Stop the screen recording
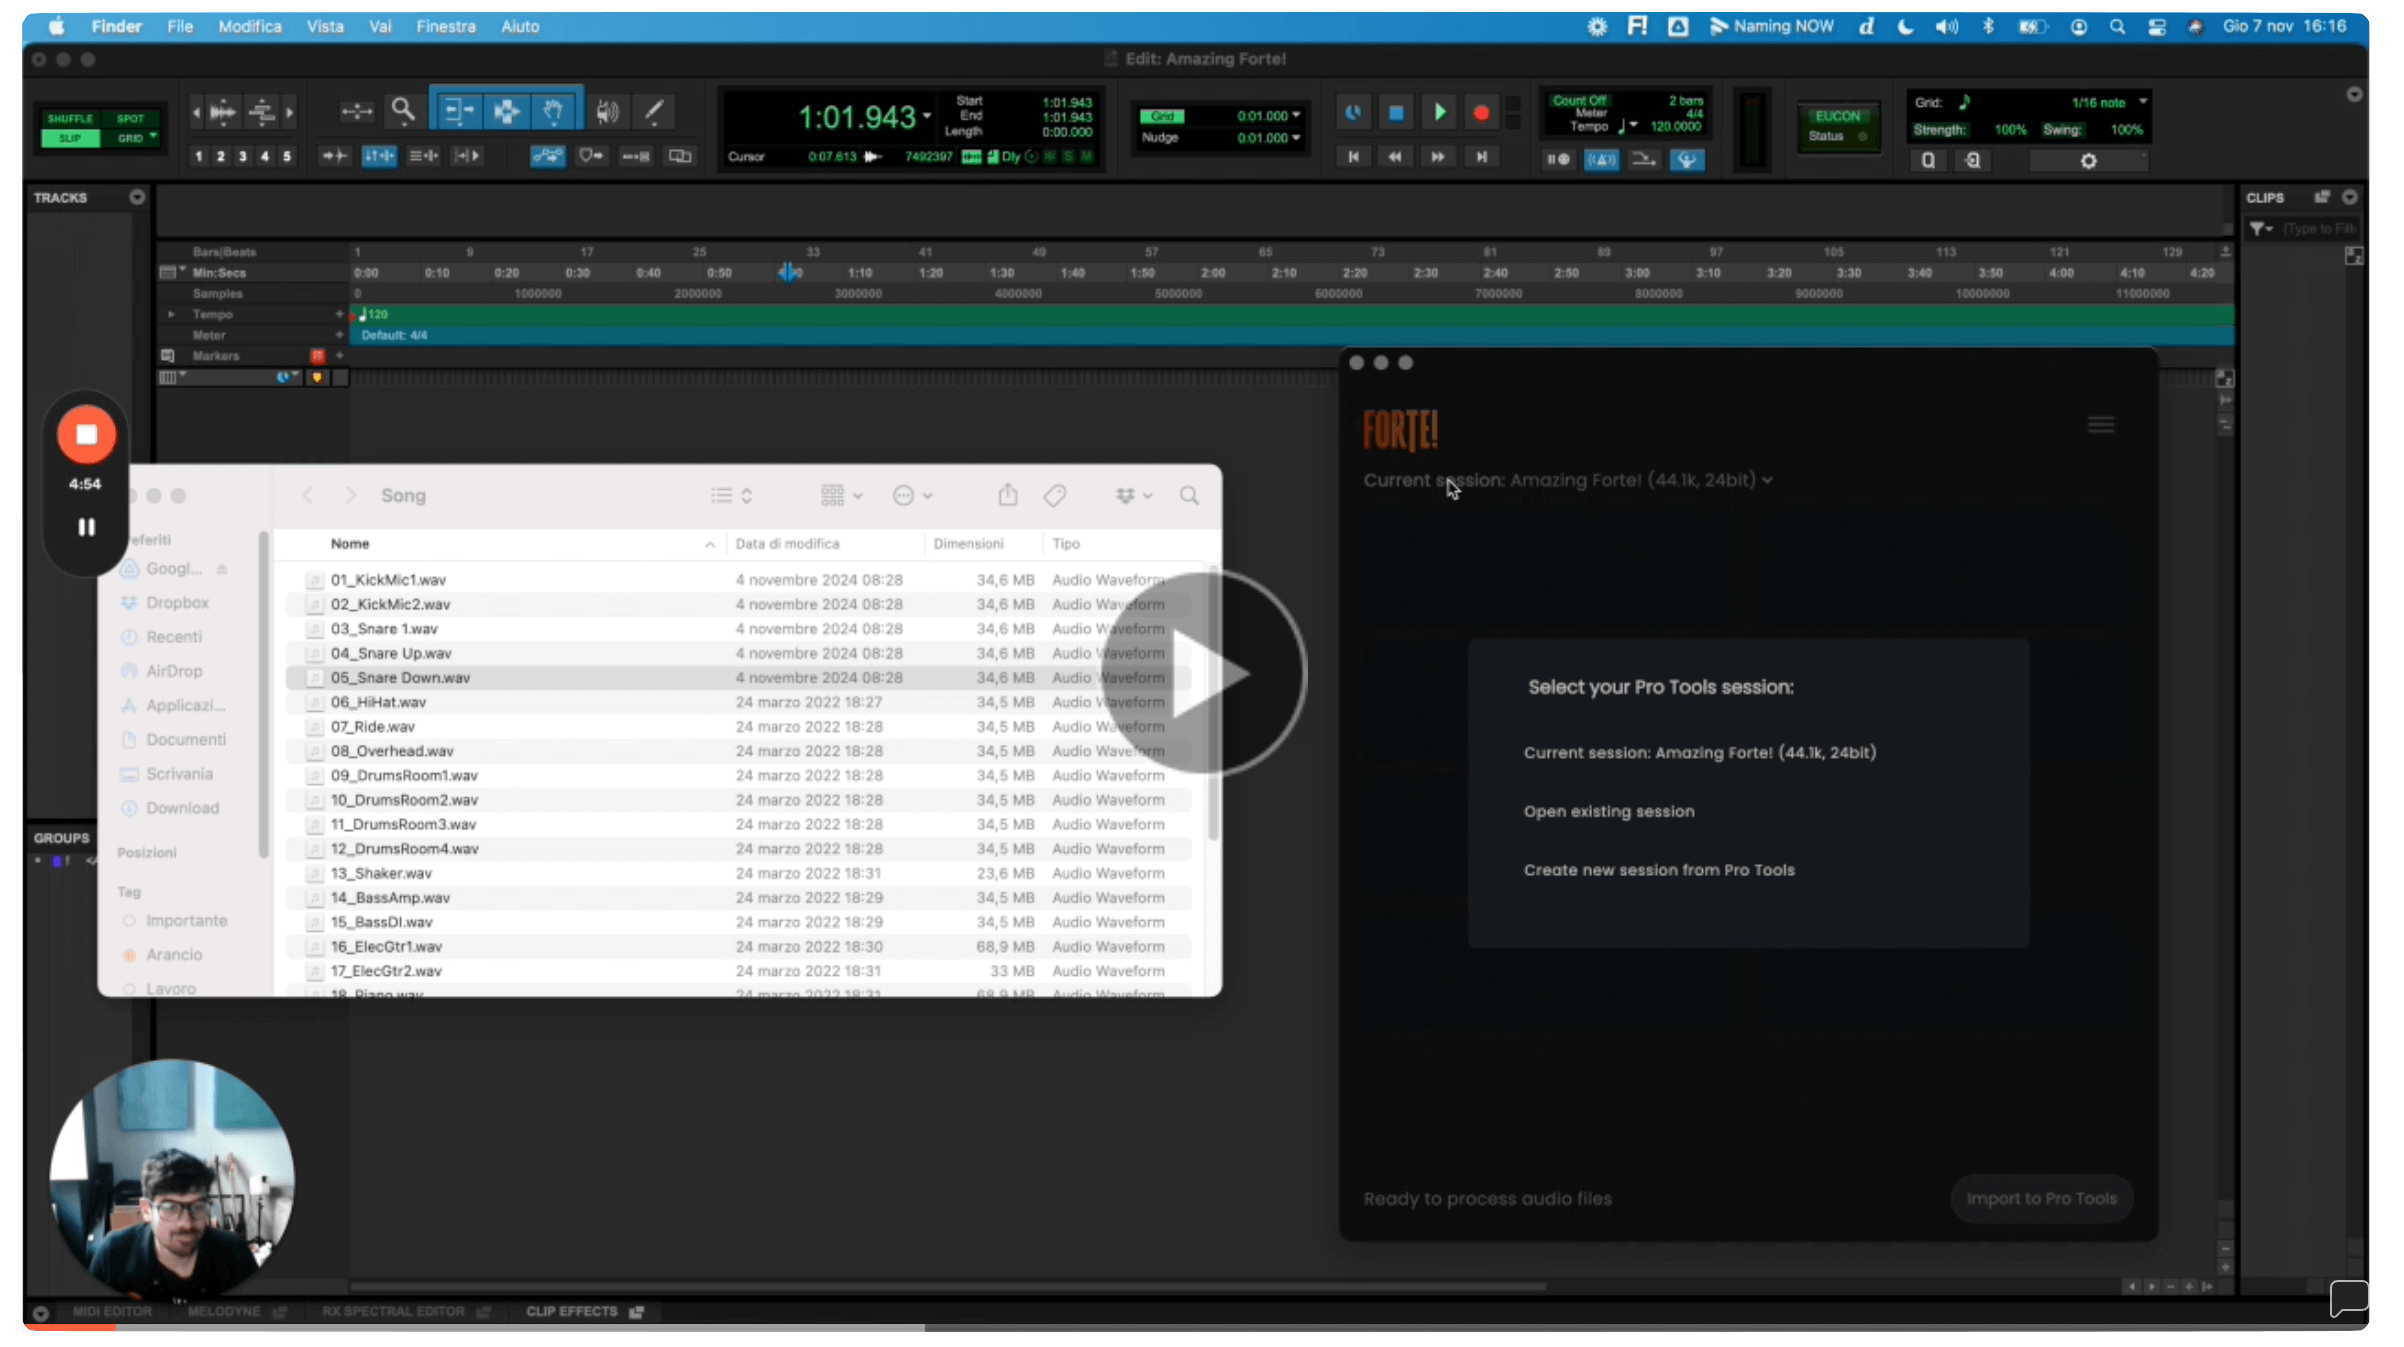The image size is (2404, 1347). (86, 435)
